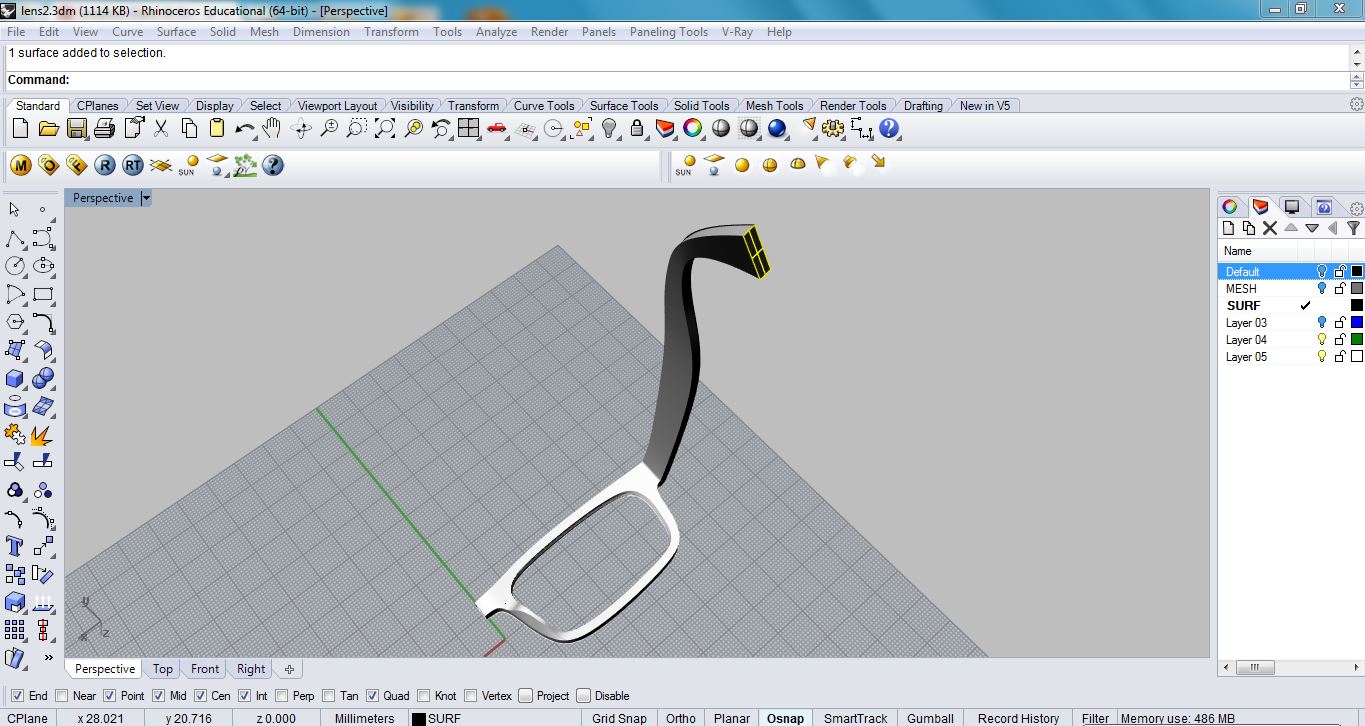Select the Pan hand tool
Image resolution: width=1365 pixels, height=726 pixels.
click(272, 128)
